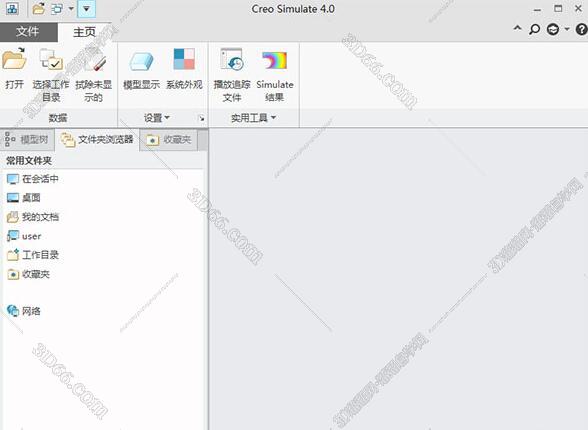Click the Folder Browser tab icon
The height and width of the screenshot is (430, 588).
tap(68, 140)
